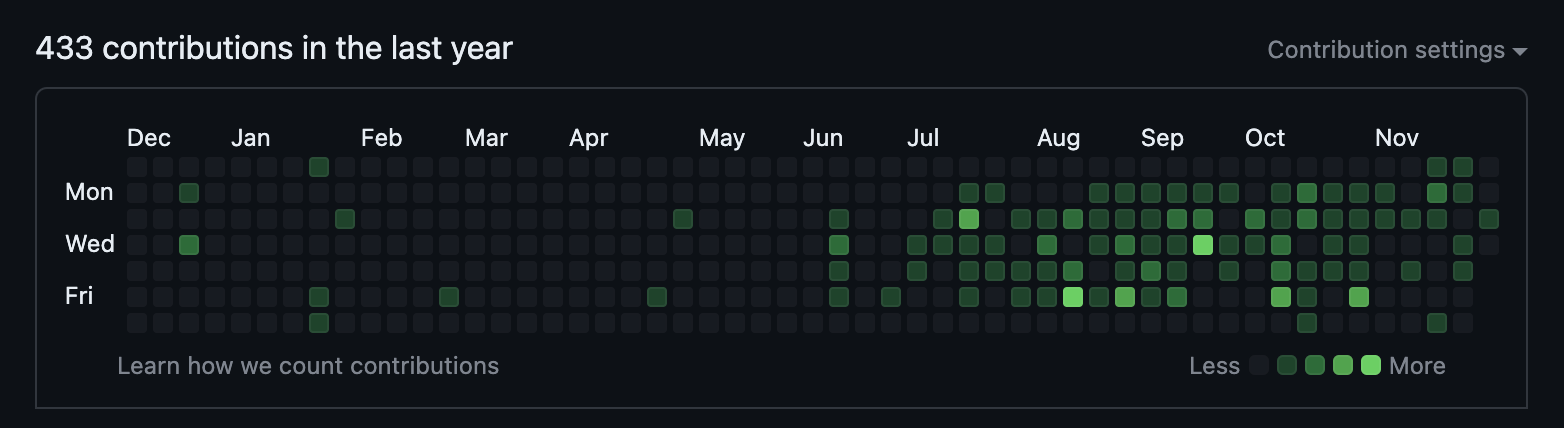Click the caret beside Contribution settings
This screenshot has width=1564, height=428.
coord(1520,51)
